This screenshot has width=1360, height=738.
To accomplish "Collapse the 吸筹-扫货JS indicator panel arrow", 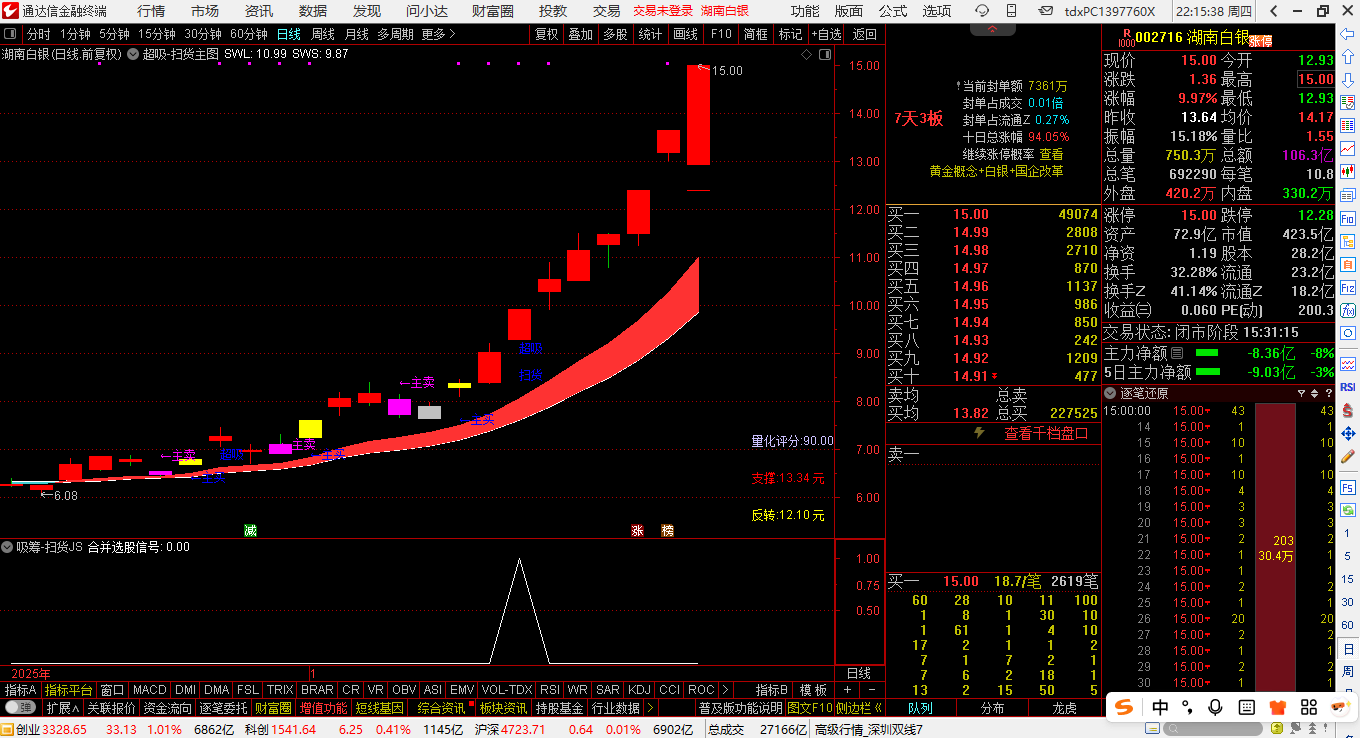I will [x=7, y=547].
